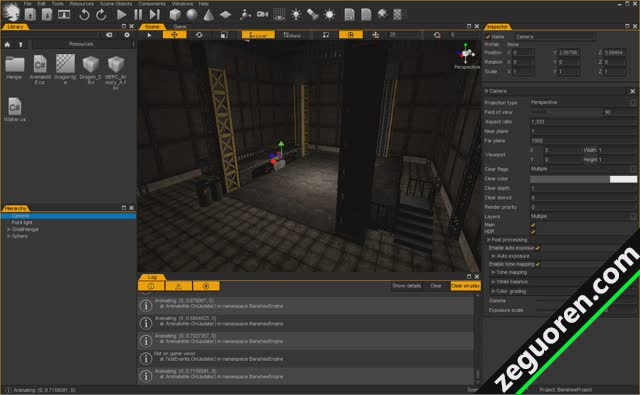This screenshot has width=640, height=395.
Task: Expand the SmallHangar hierarchy node
Action: pos(9,229)
